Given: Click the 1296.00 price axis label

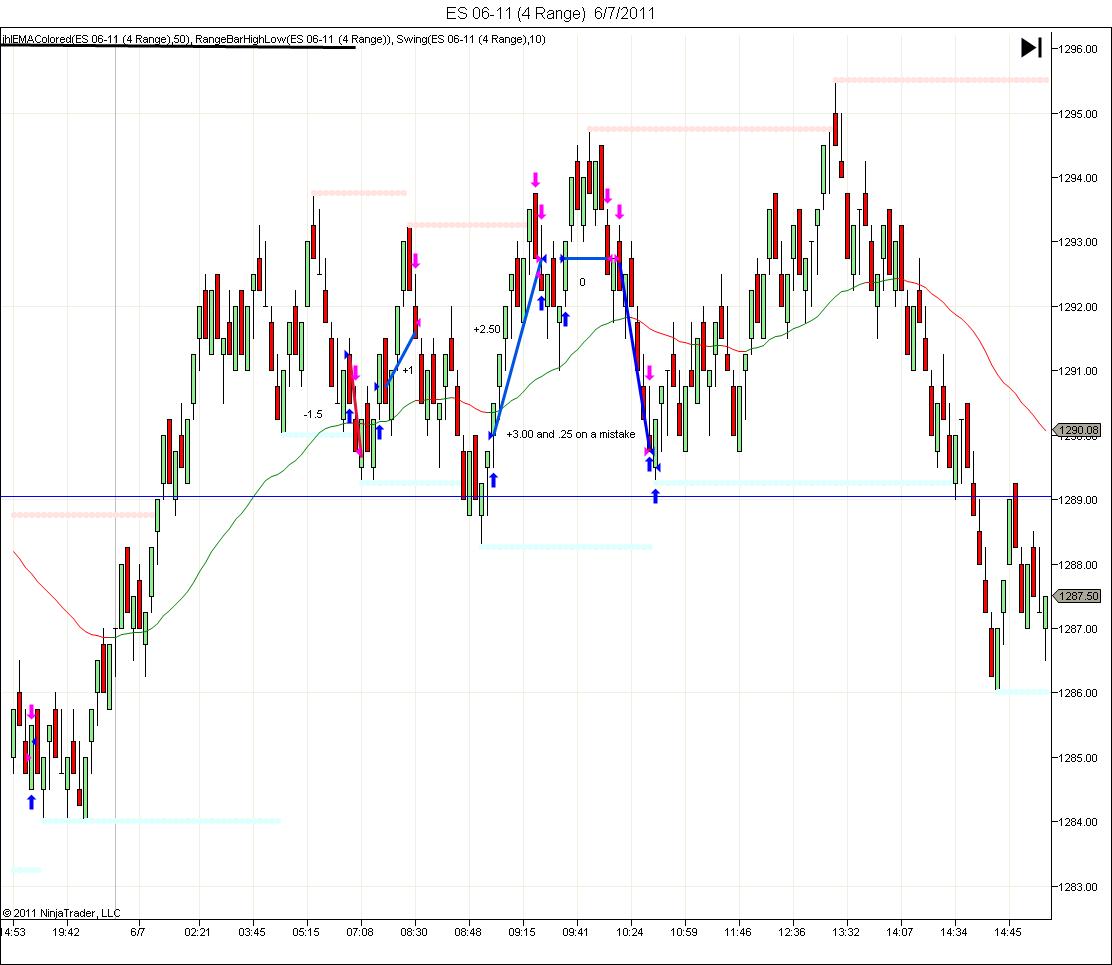Looking at the screenshot, I should 1078,49.
